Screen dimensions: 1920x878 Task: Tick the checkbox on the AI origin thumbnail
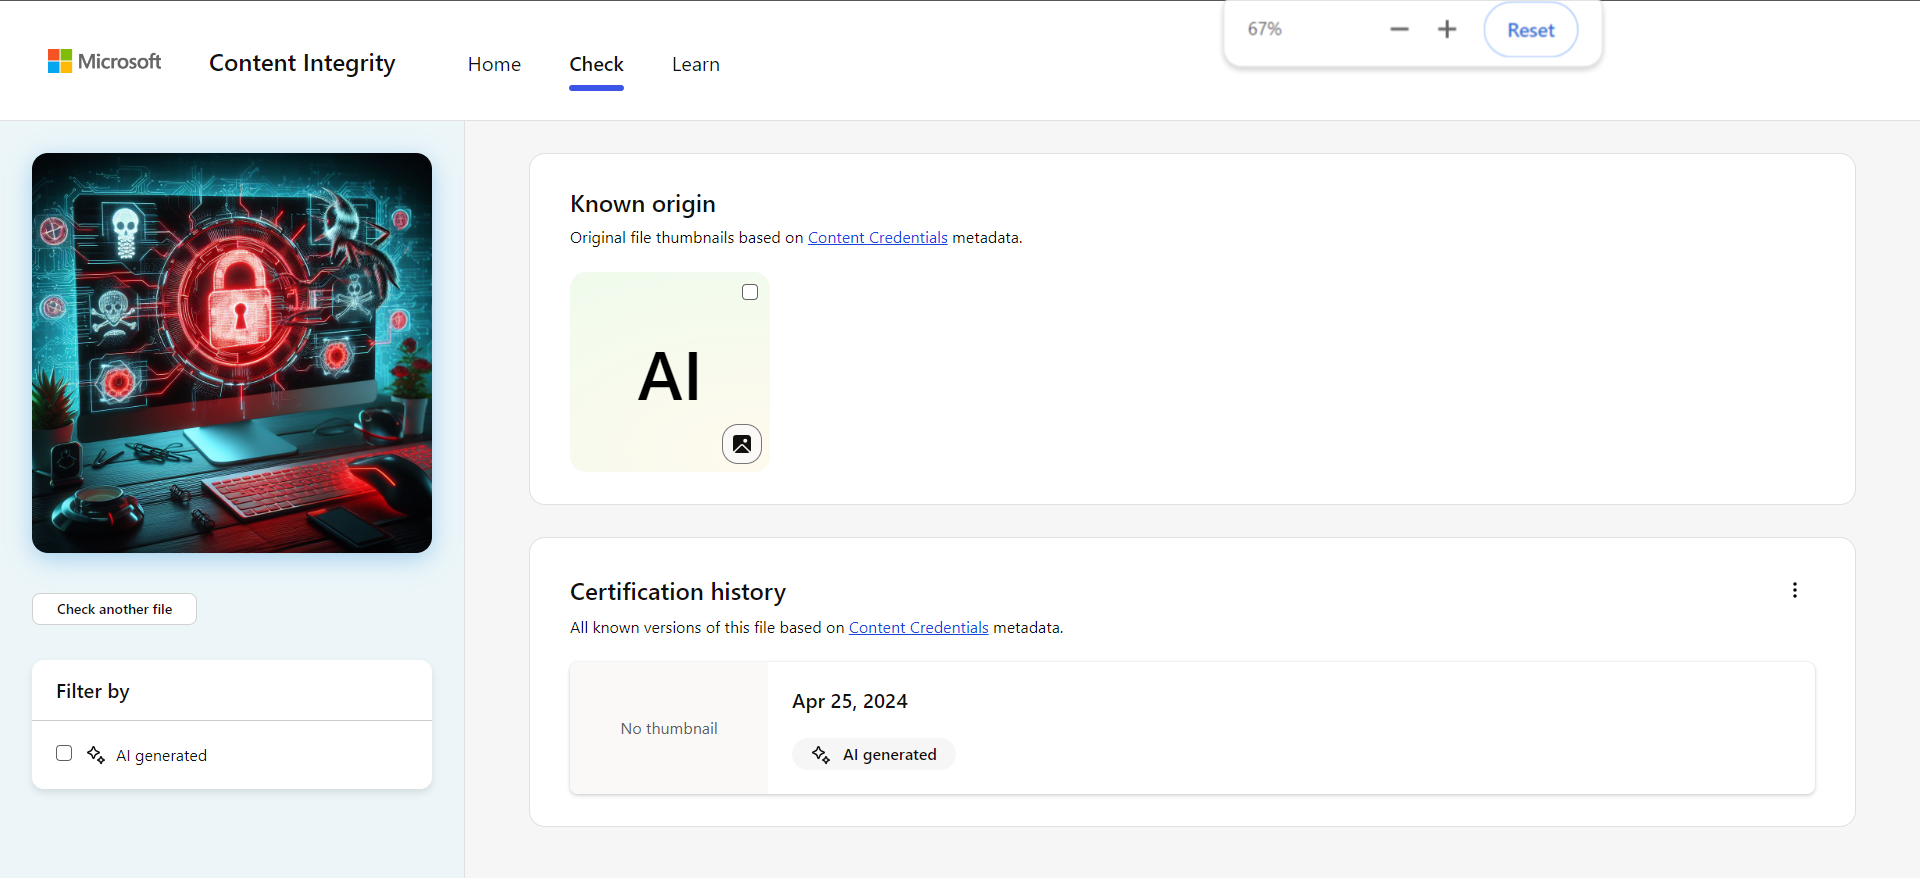(x=750, y=292)
